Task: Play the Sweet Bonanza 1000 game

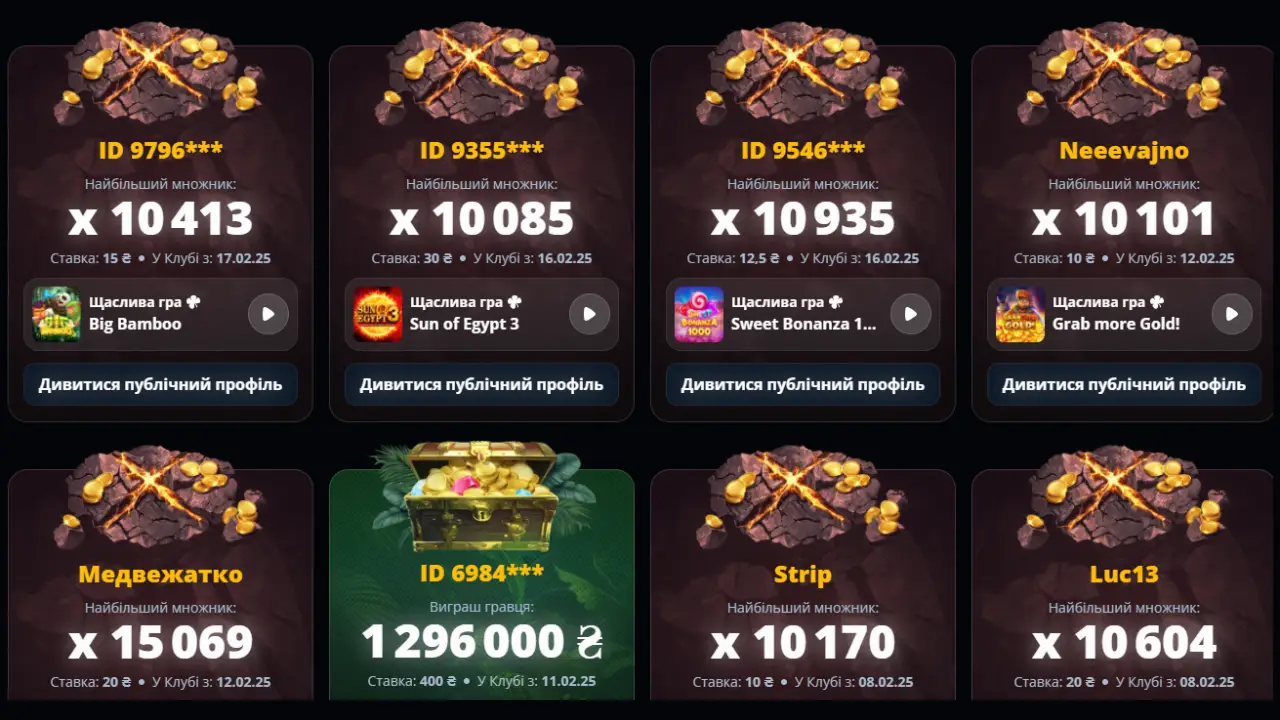Action: pyautogui.click(x=911, y=314)
